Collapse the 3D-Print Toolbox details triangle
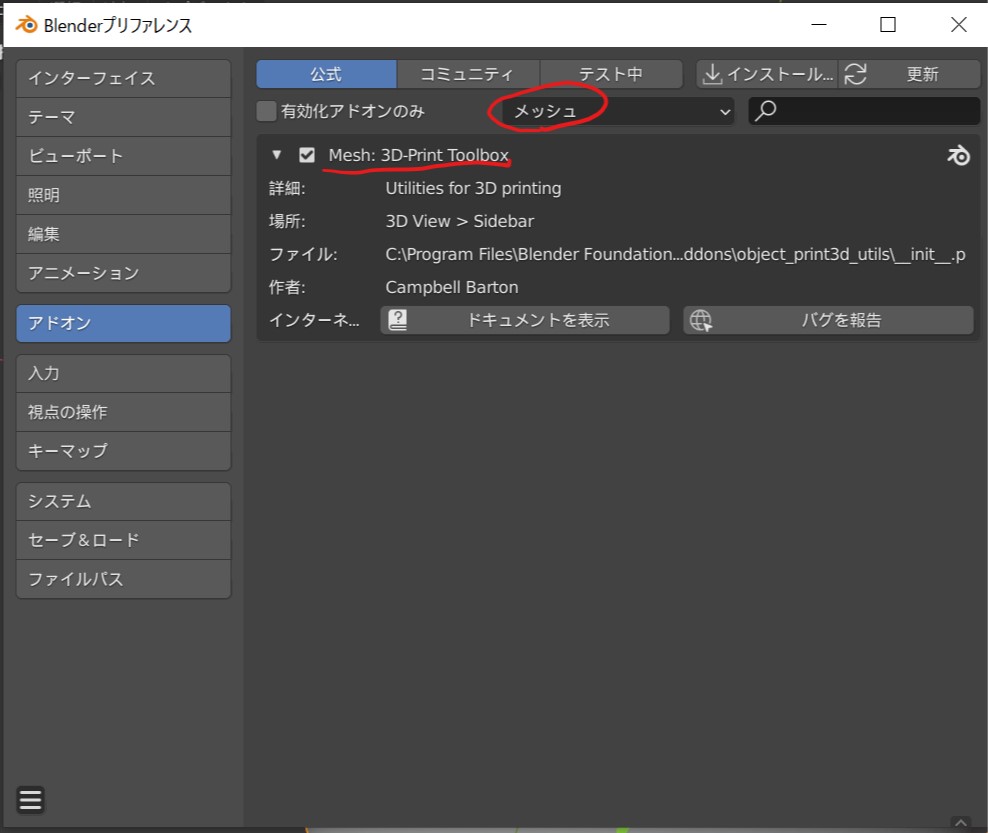This screenshot has width=988, height=833. (x=276, y=154)
